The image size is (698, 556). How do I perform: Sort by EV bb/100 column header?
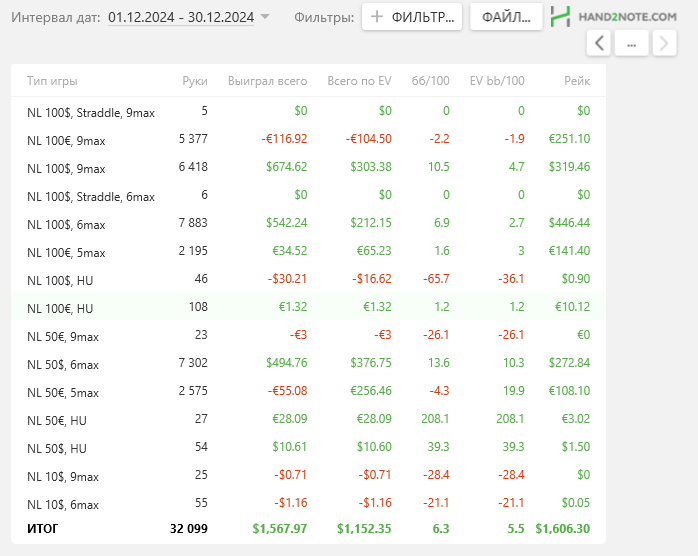497,81
